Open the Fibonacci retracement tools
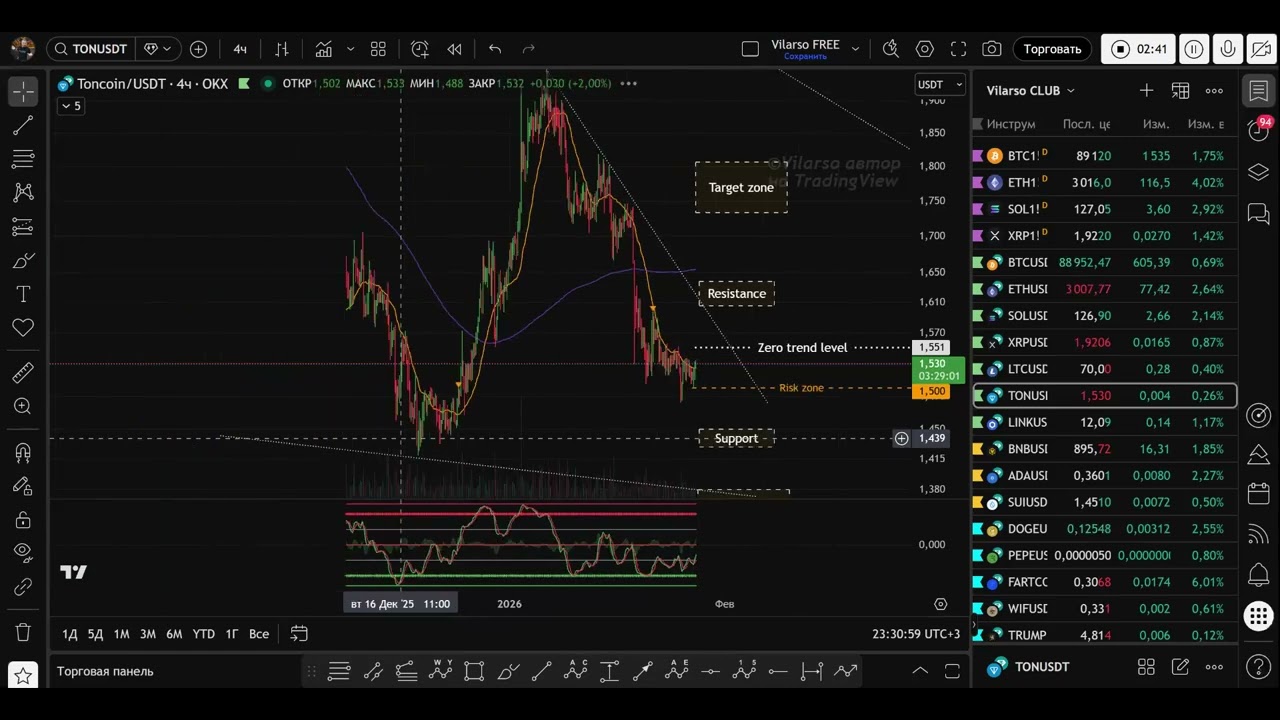The image size is (1280, 720). (23, 159)
